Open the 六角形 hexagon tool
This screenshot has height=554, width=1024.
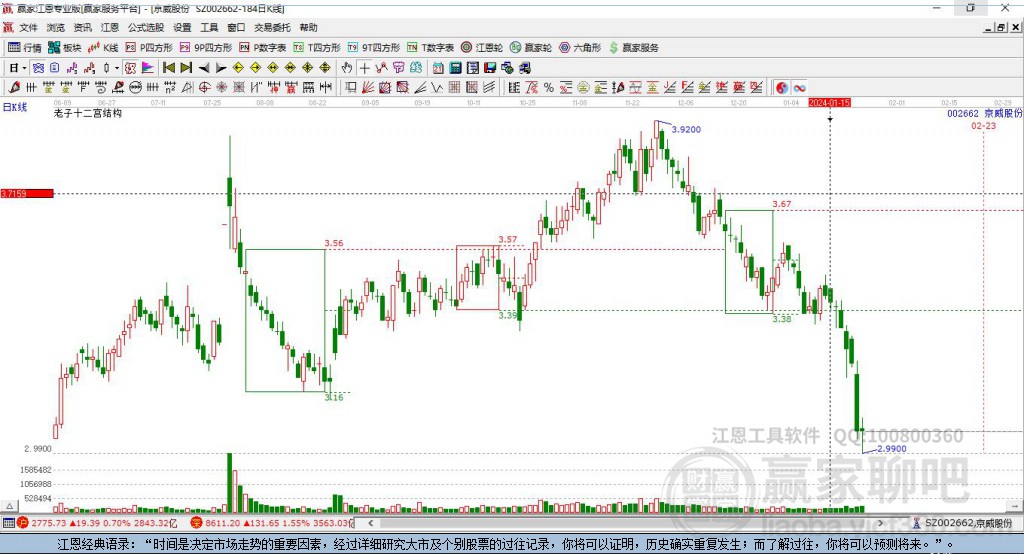580,48
